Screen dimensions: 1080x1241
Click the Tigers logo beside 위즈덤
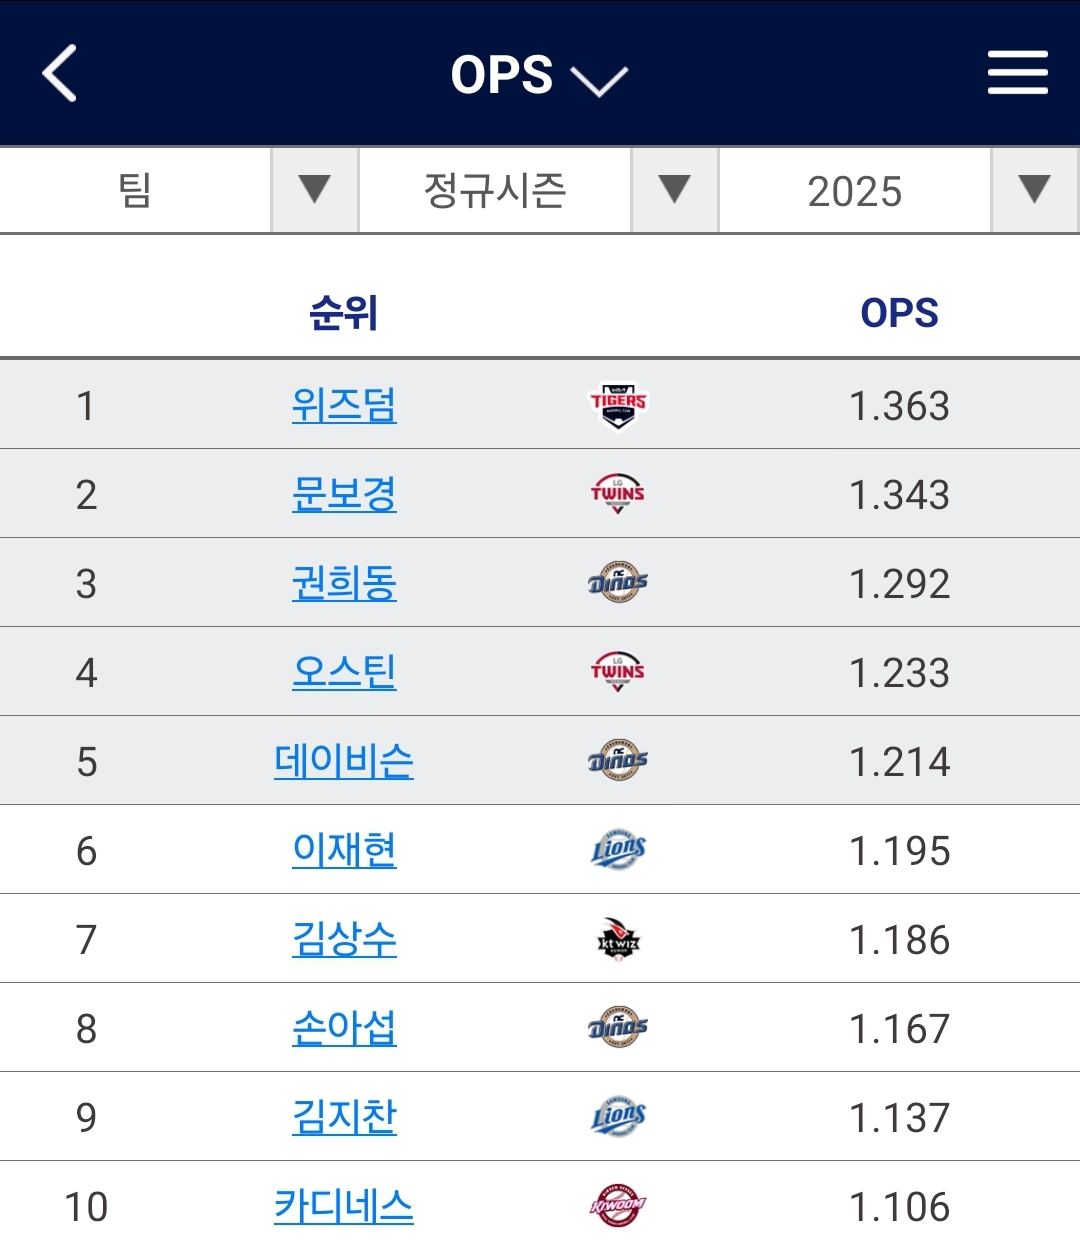(x=618, y=405)
